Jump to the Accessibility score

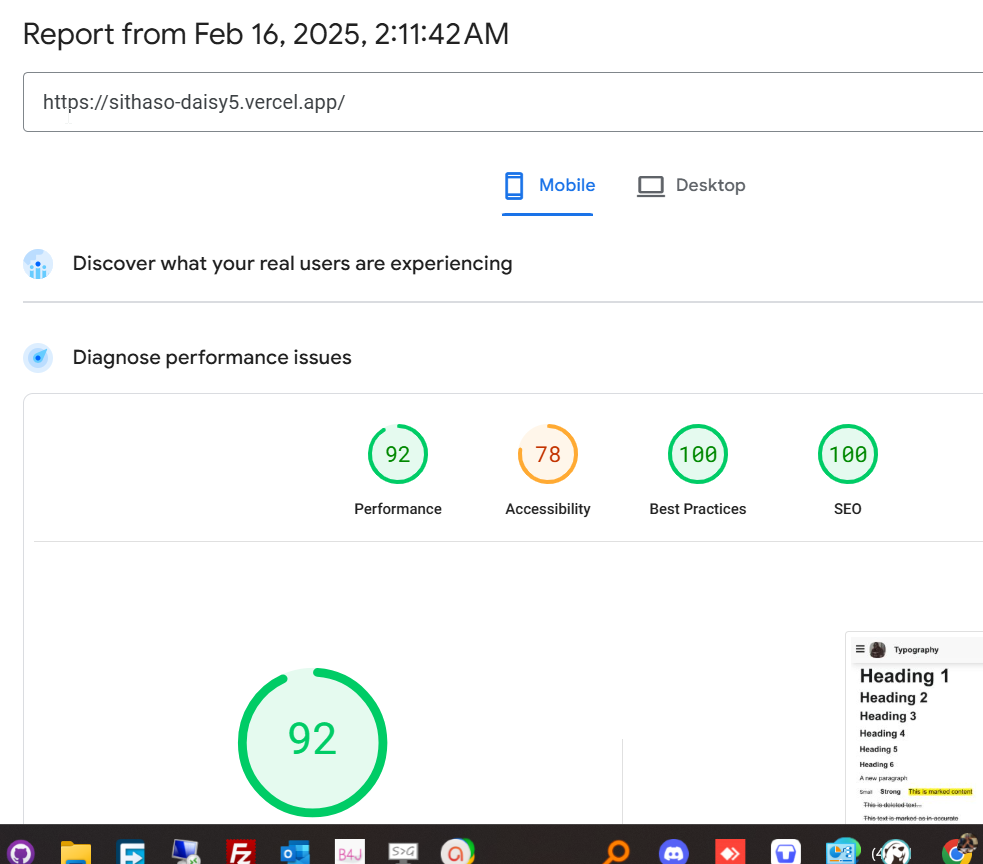click(x=548, y=455)
